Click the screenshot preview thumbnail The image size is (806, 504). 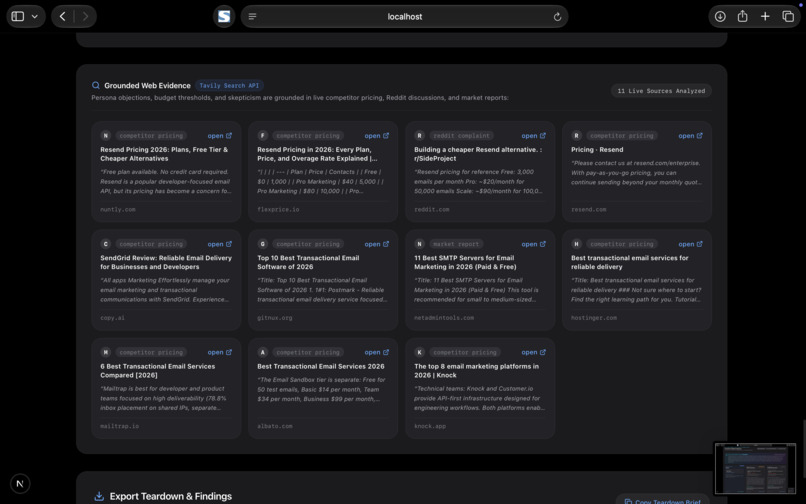coord(755,468)
